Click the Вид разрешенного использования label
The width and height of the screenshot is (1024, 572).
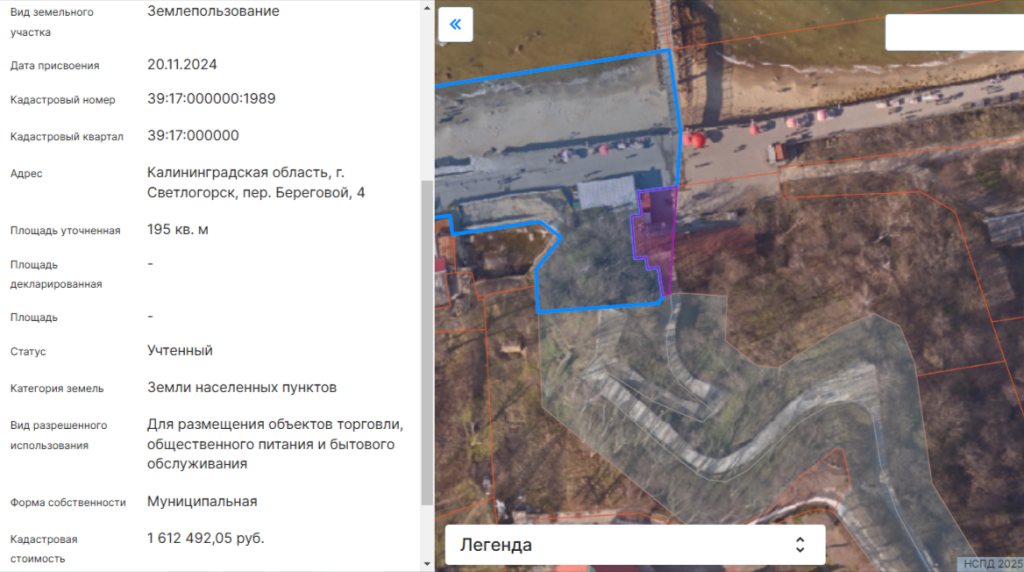pos(59,435)
